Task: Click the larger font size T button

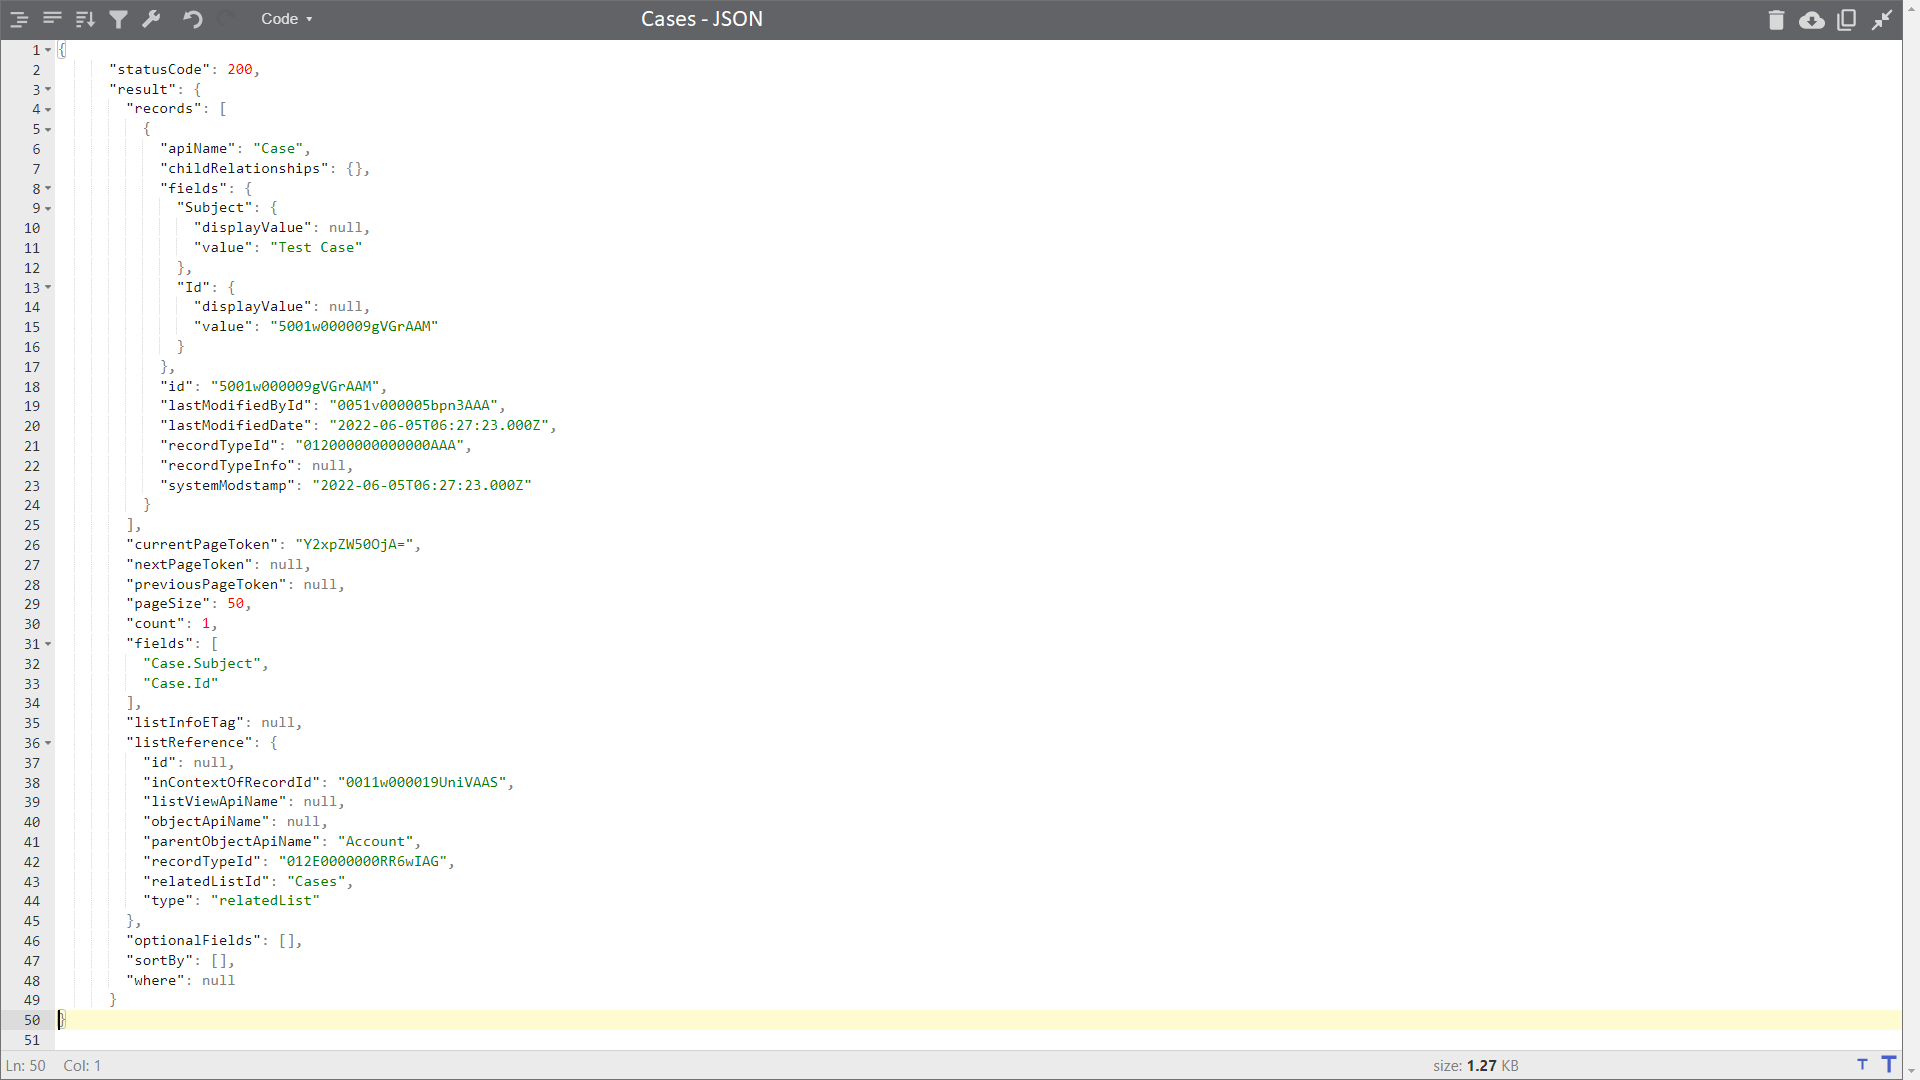Action: coord(1888,1065)
